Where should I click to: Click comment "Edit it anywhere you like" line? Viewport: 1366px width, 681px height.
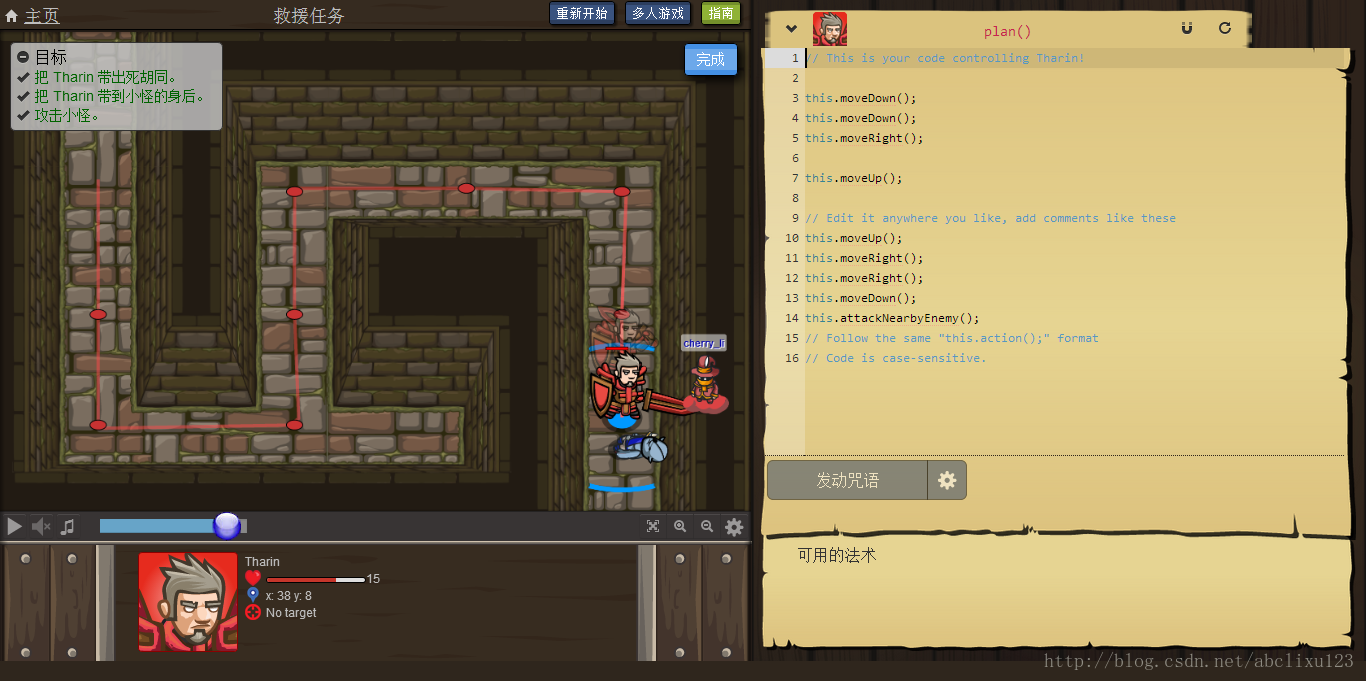990,218
